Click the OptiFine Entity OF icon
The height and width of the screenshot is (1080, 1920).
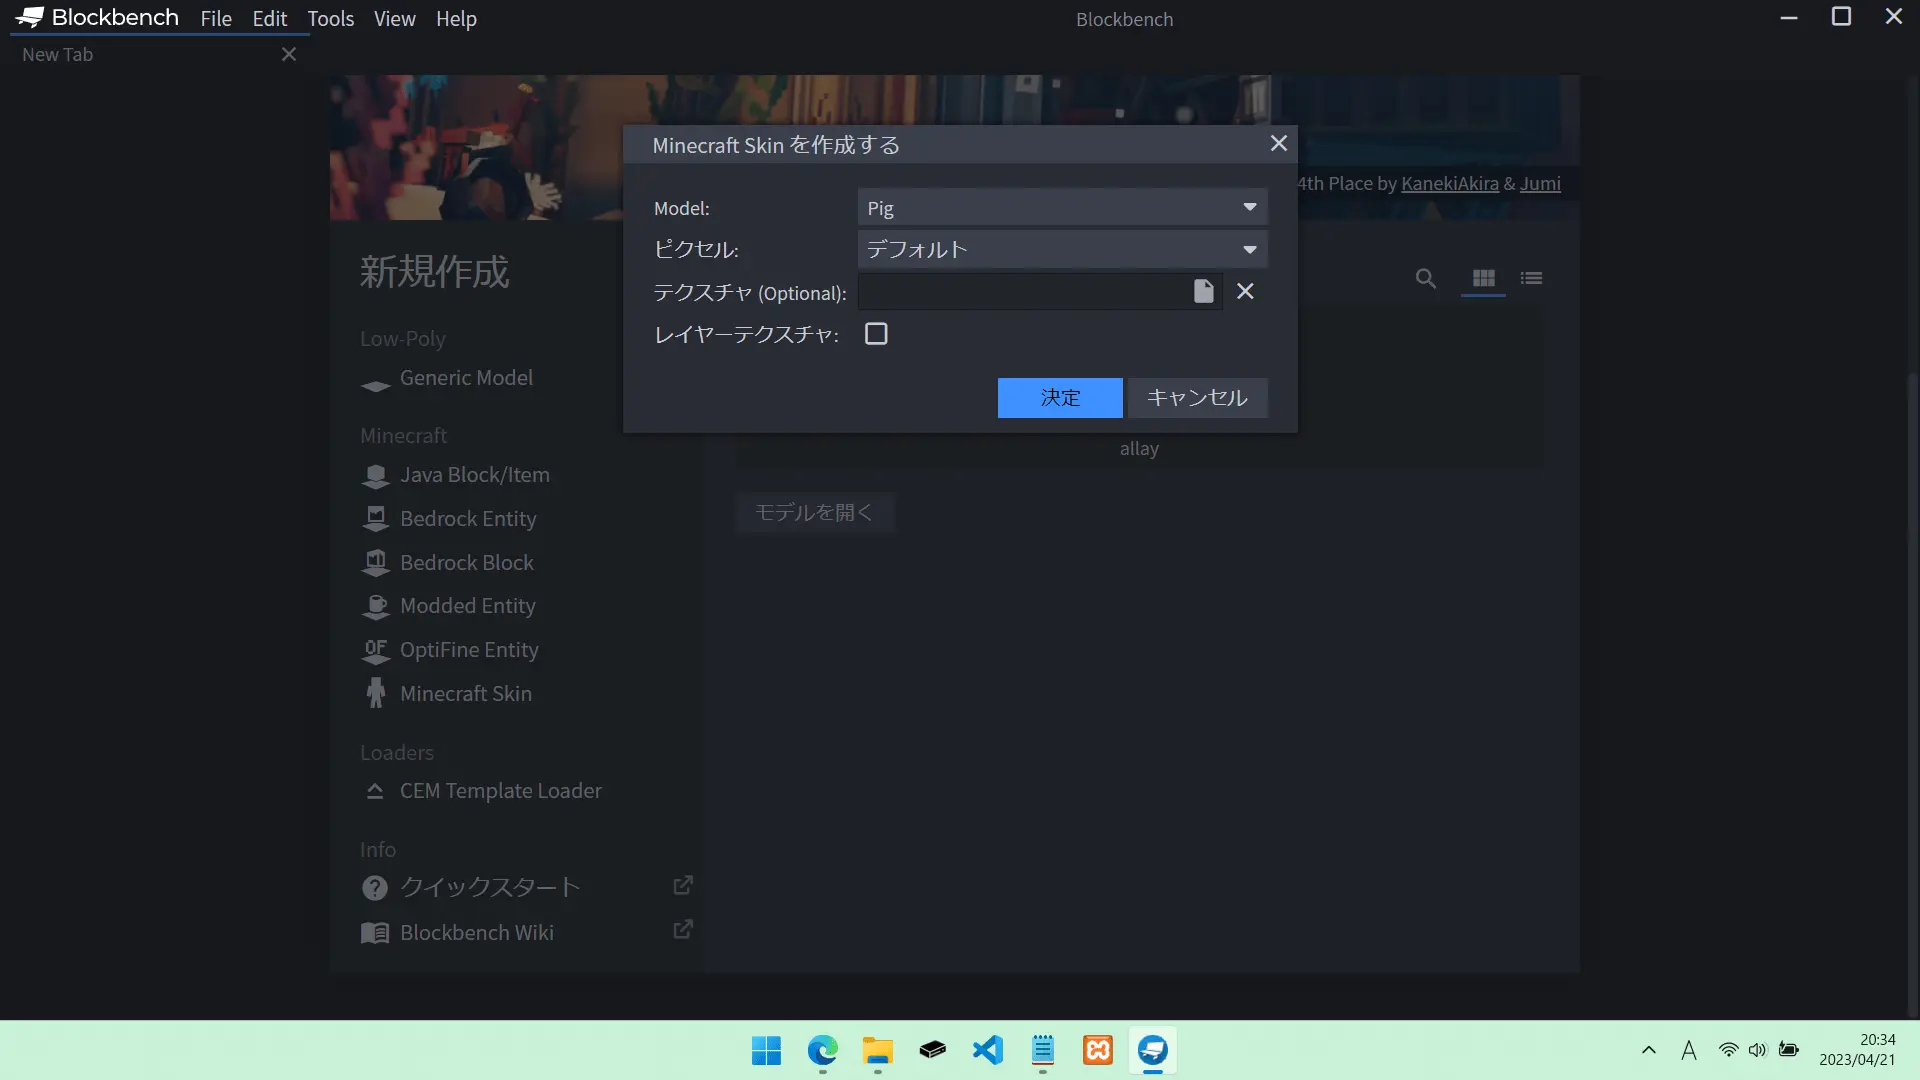[x=376, y=651]
